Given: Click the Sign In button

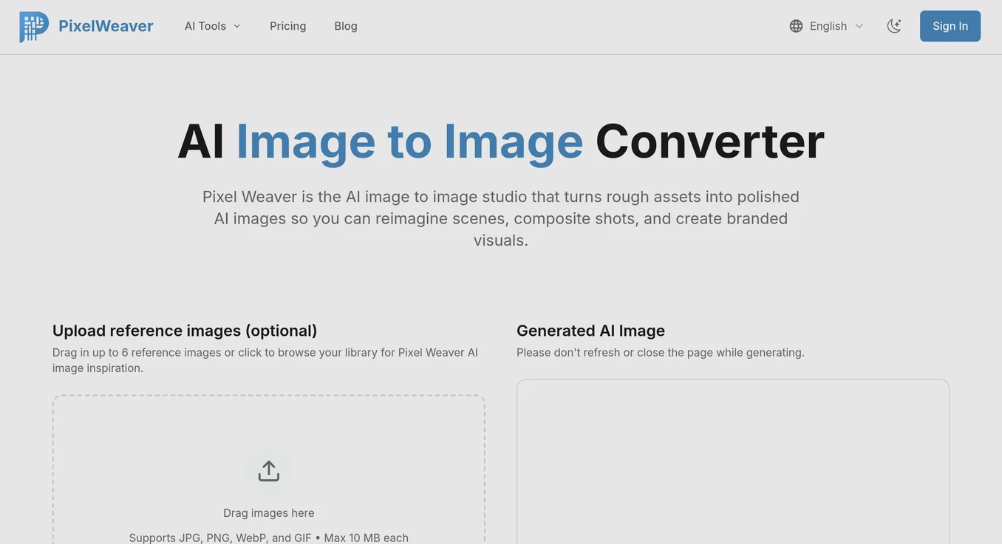Looking at the screenshot, I should [950, 26].
